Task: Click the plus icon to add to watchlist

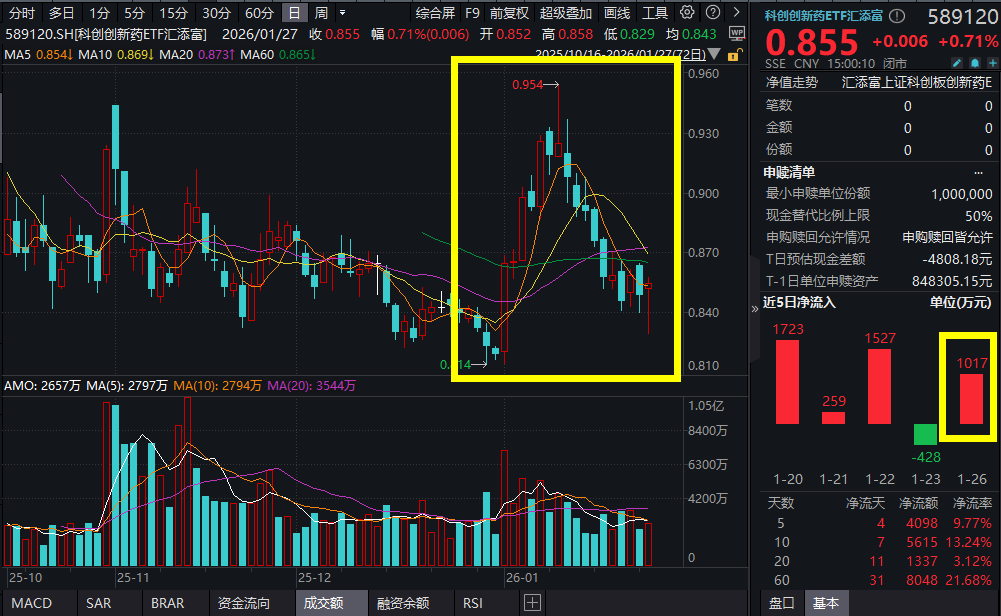Action: 992,63
